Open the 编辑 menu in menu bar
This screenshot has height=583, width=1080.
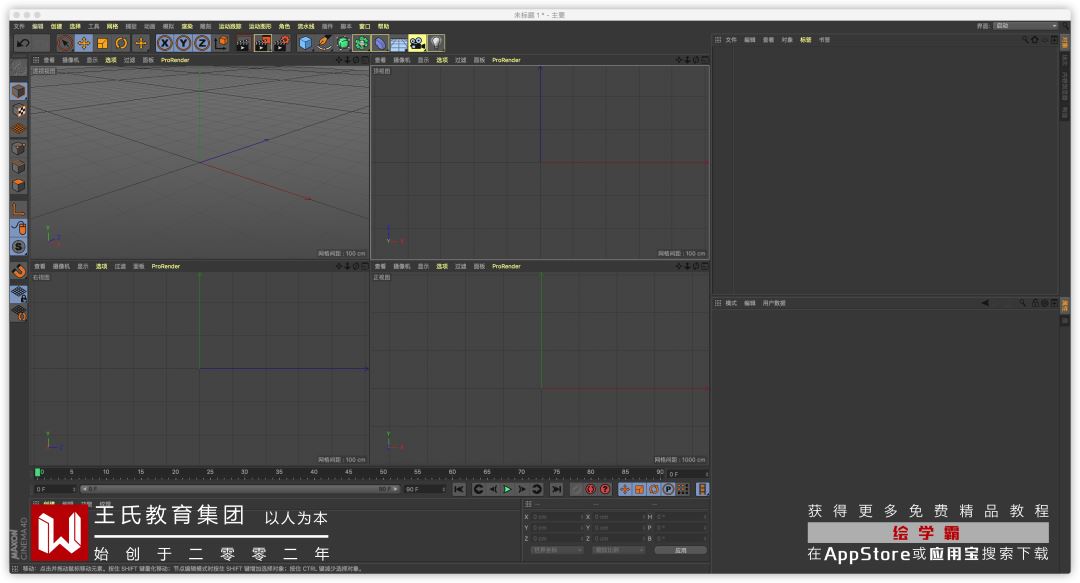38,26
